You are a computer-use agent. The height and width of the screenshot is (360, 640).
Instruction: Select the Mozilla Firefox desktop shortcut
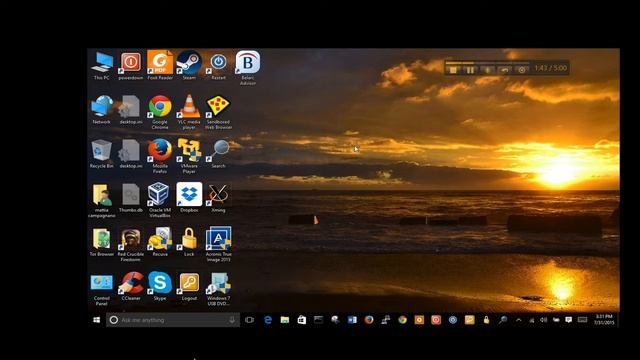(160, 156)
